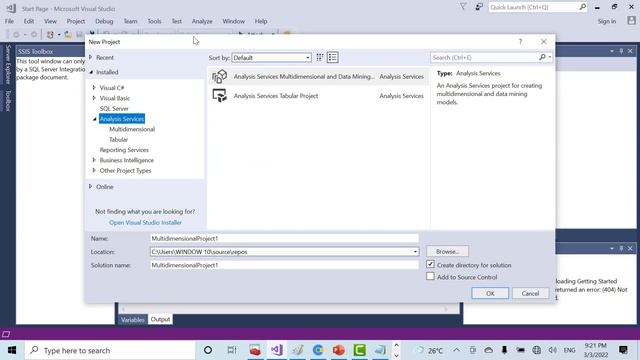Open the OneDrive cloud tray icon
640x360 pixels.
click(489, 350)
